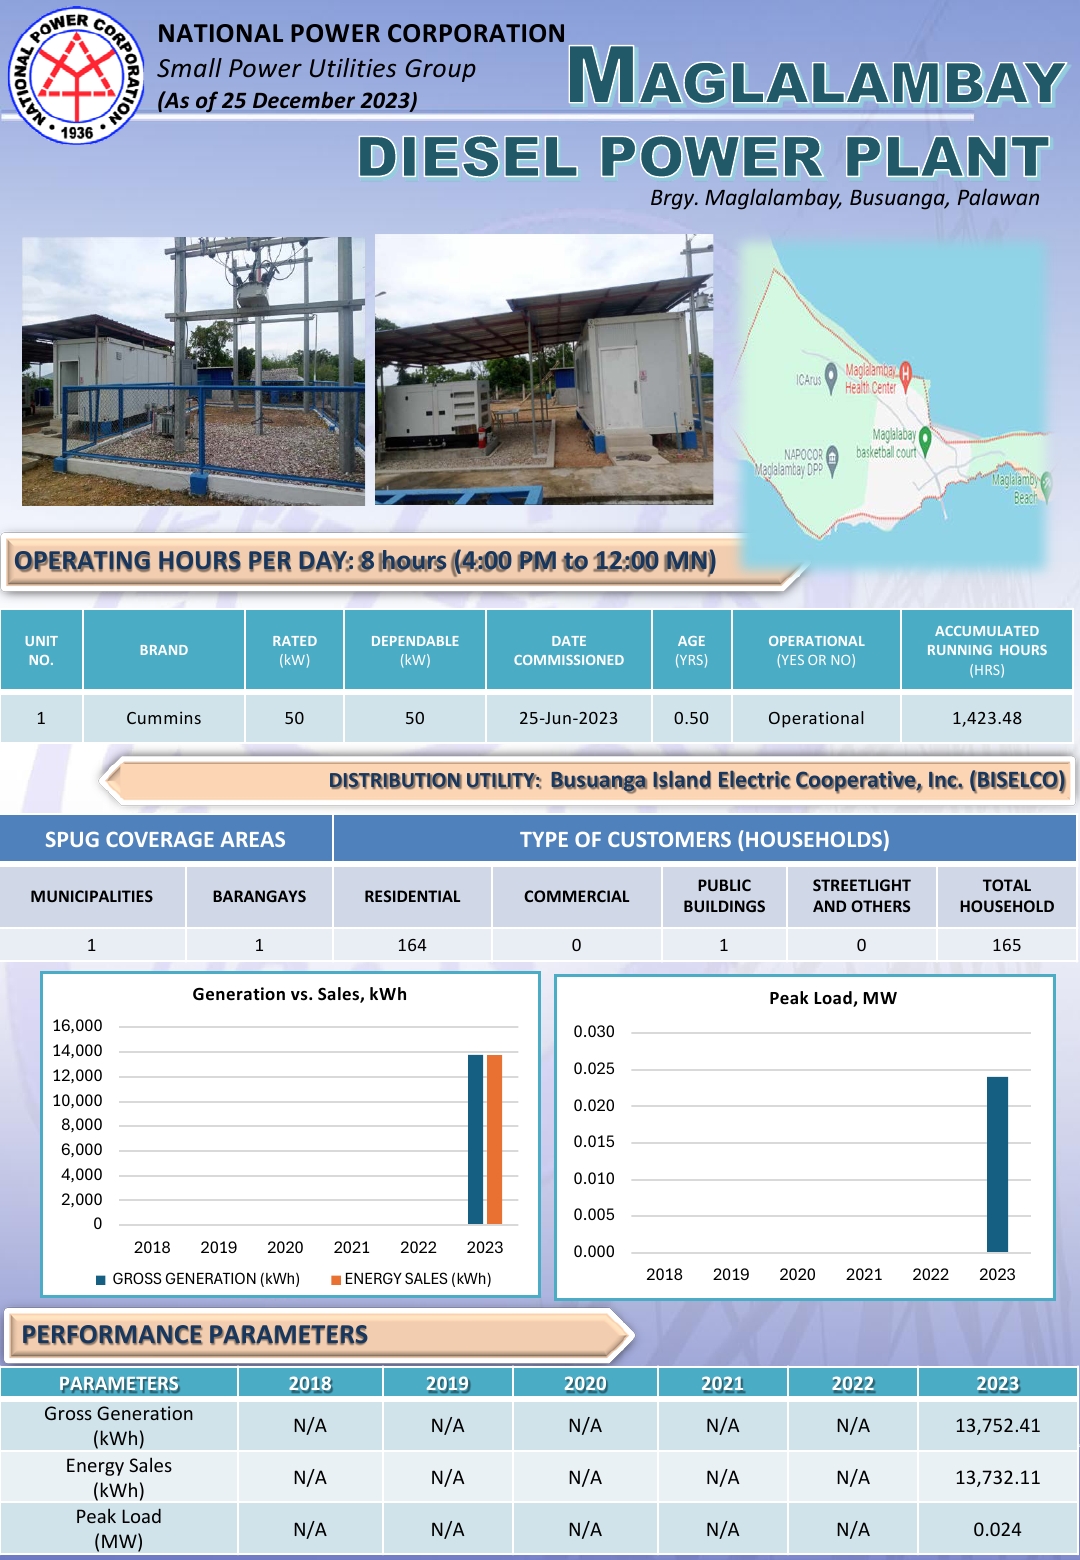Image resolution: width=1080 pixels, height=1560 pixels.
Task: Click the '25-Jun-2023' commissioned date cell
Action: (568, 718)
